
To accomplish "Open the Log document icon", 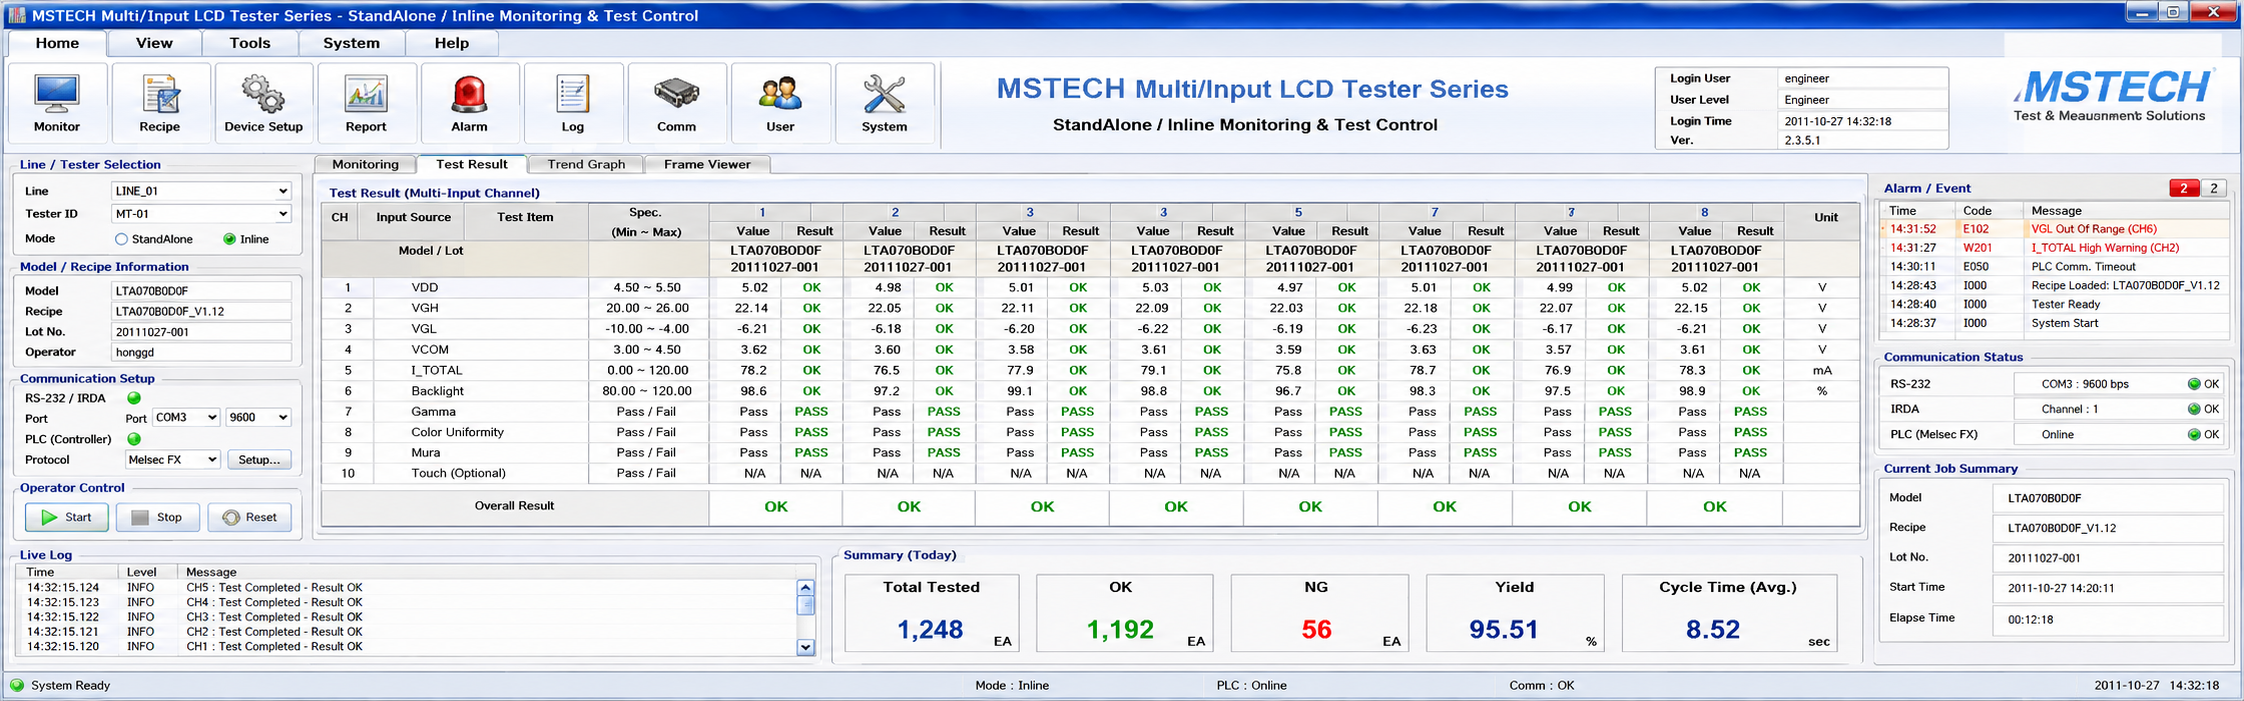I will (x=572, y=103).
